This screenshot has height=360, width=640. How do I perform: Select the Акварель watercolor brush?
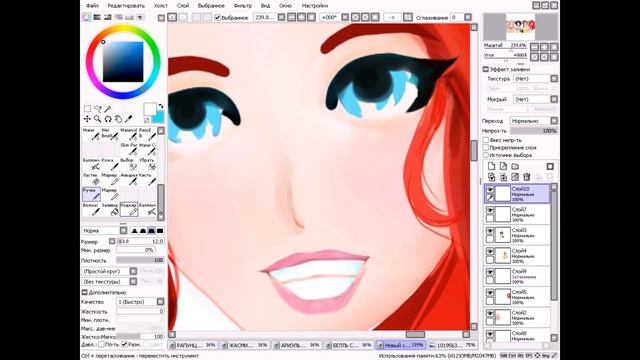point(129,179)
